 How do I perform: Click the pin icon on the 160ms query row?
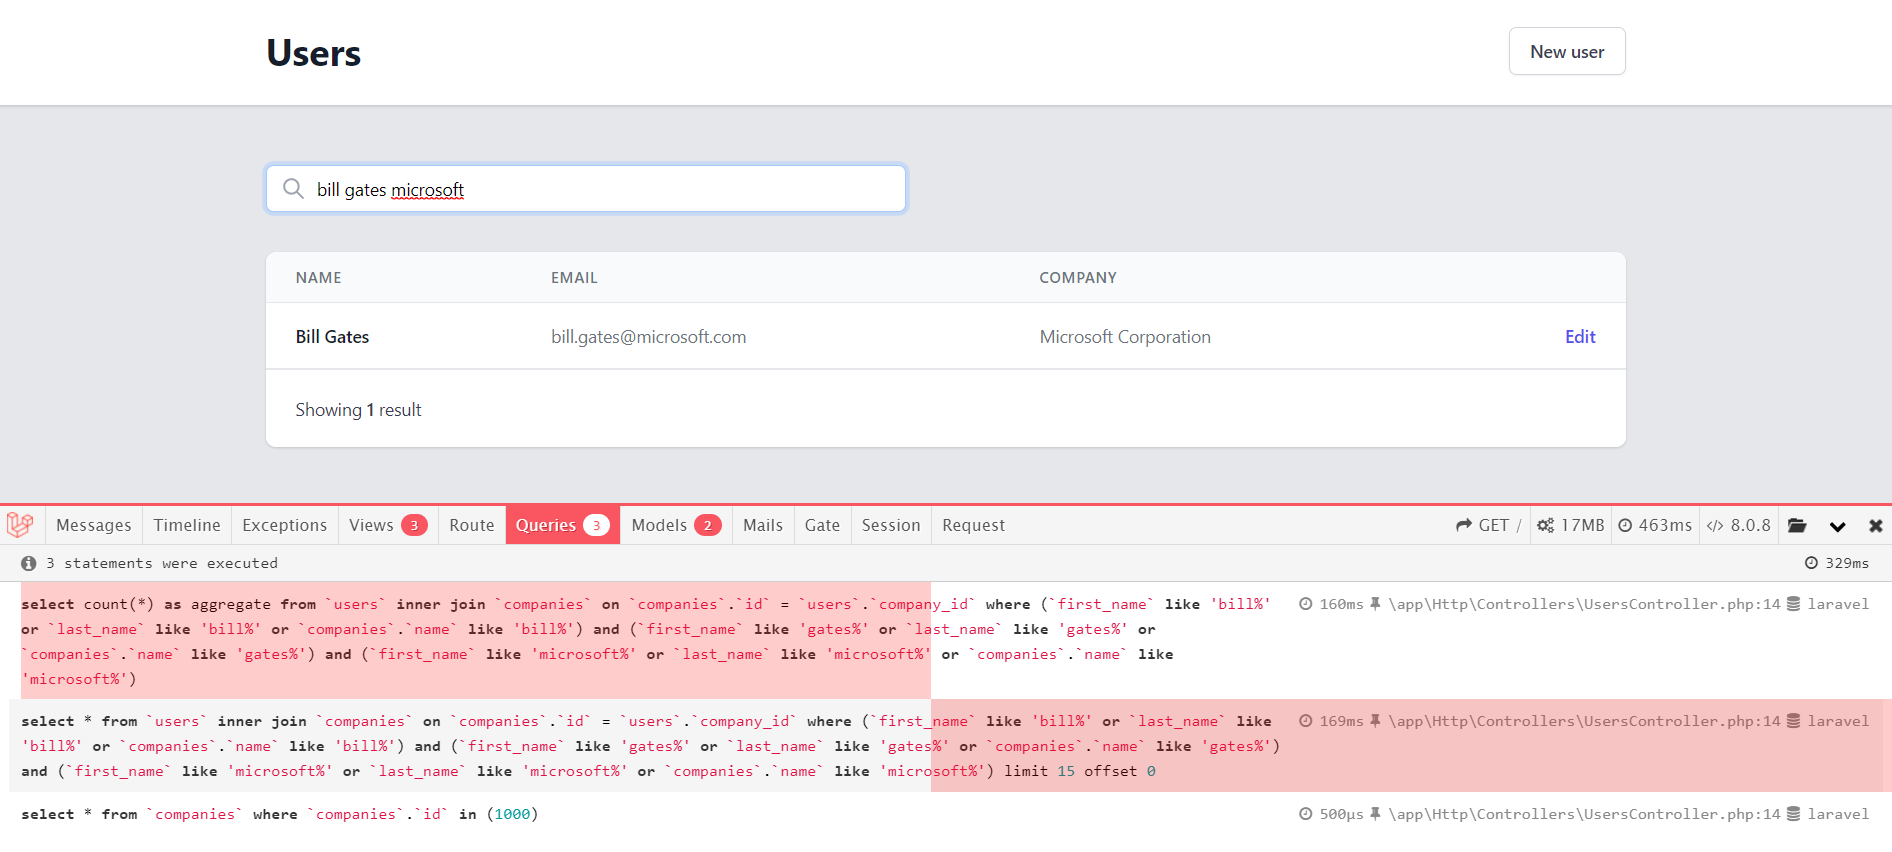(1375, 604)
